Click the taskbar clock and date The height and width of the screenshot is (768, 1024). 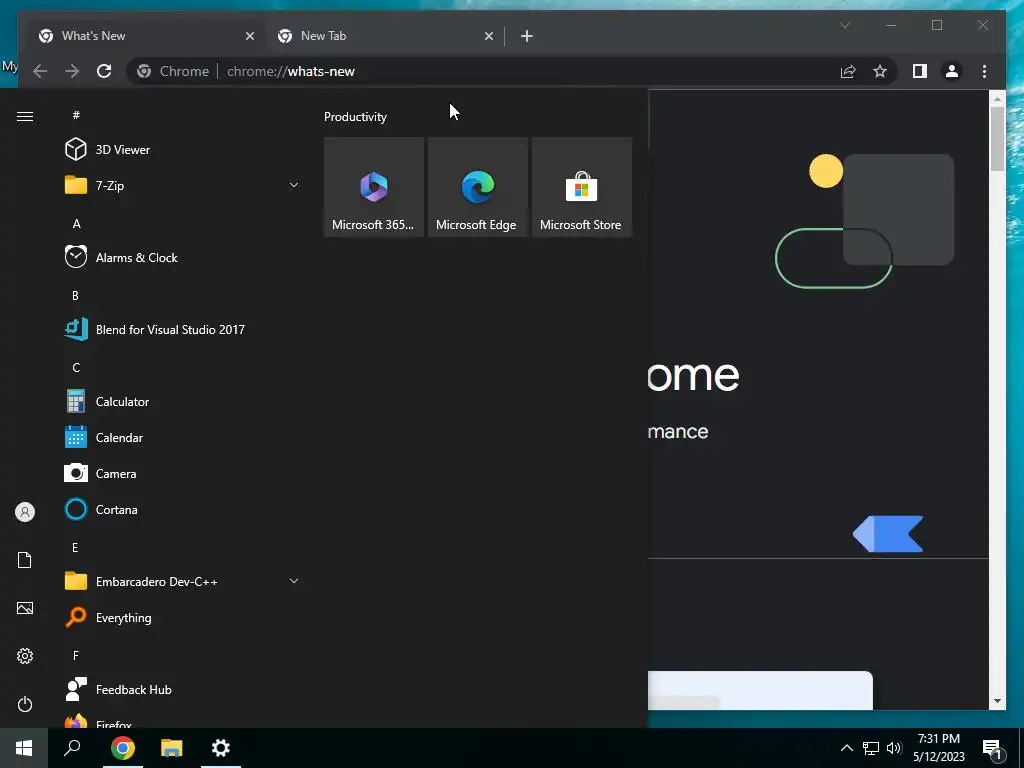pyautogui.click(x=938, y=748)
